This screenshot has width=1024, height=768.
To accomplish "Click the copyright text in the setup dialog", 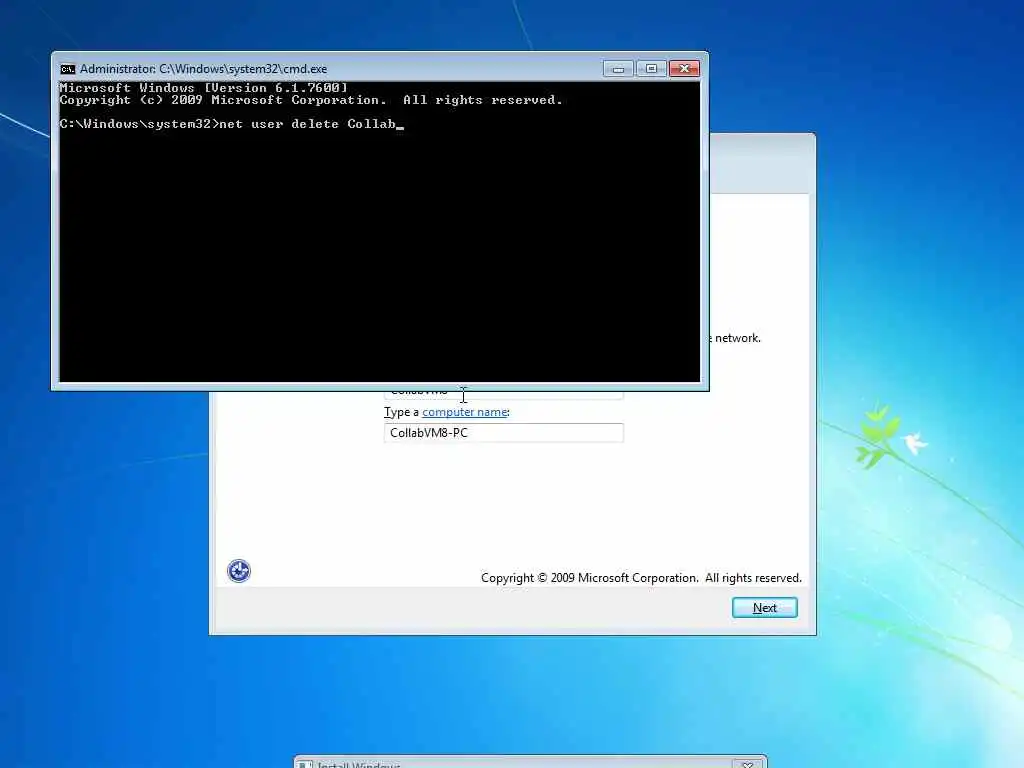I will pos(641,578).
